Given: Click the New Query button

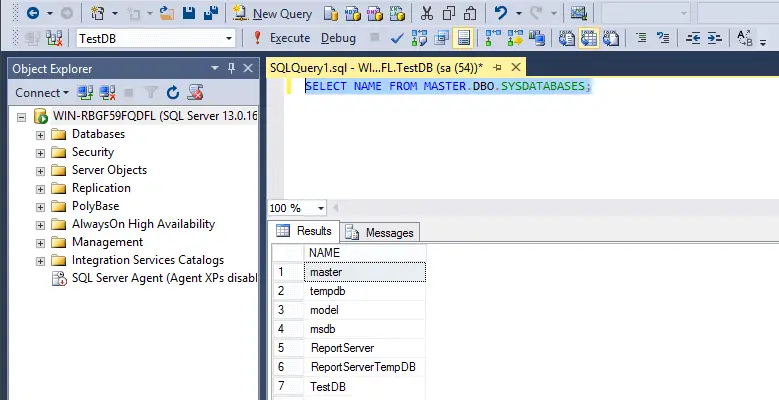Looking at the screenshot, I should pyautogui.click(x=273, y=13).
